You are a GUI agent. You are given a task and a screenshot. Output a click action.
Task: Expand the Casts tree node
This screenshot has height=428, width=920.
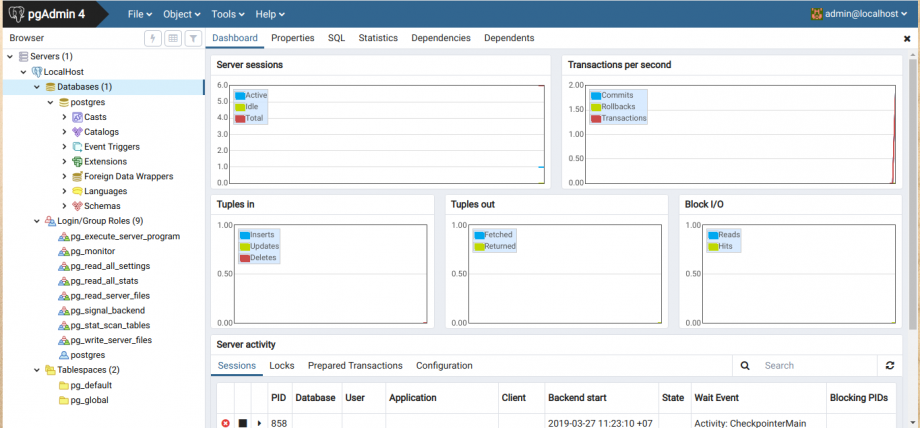(x=64, y=117)
